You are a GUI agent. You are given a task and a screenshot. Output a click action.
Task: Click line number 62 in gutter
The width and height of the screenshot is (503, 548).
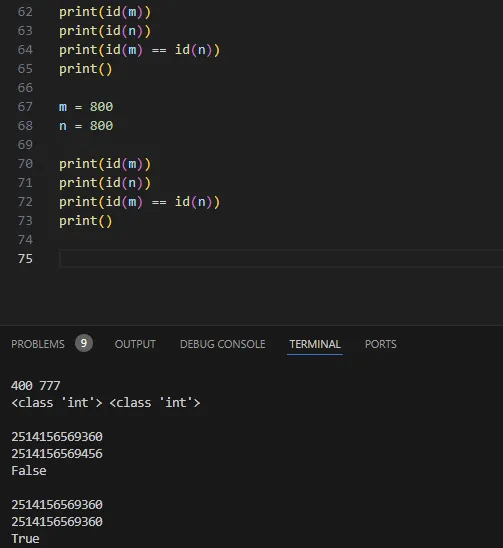(25, 12)
